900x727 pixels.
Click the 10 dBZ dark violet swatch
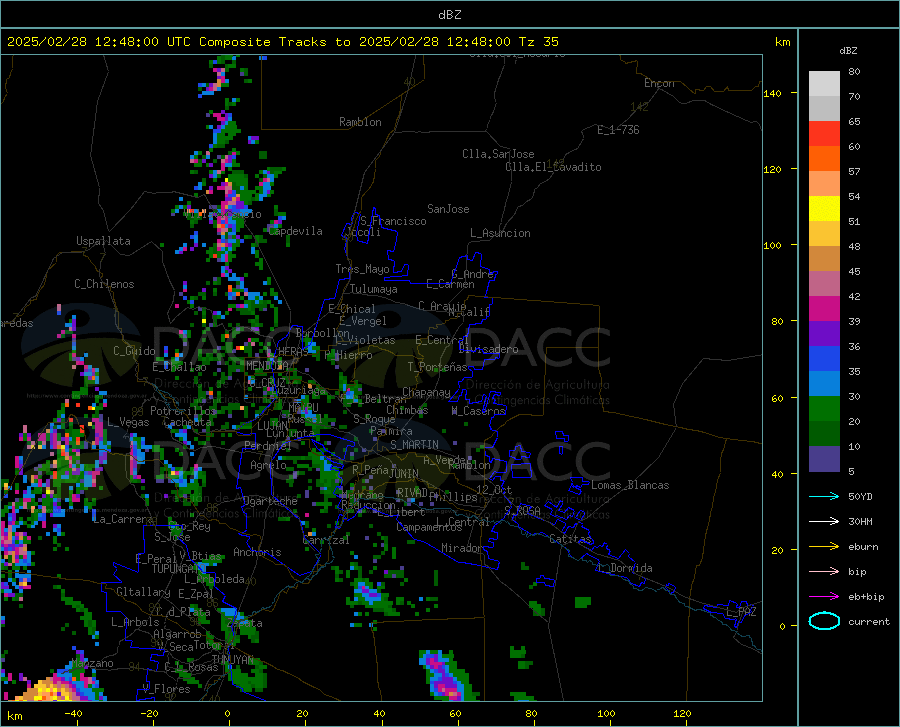pyautogui.click(x=824, y=458)
